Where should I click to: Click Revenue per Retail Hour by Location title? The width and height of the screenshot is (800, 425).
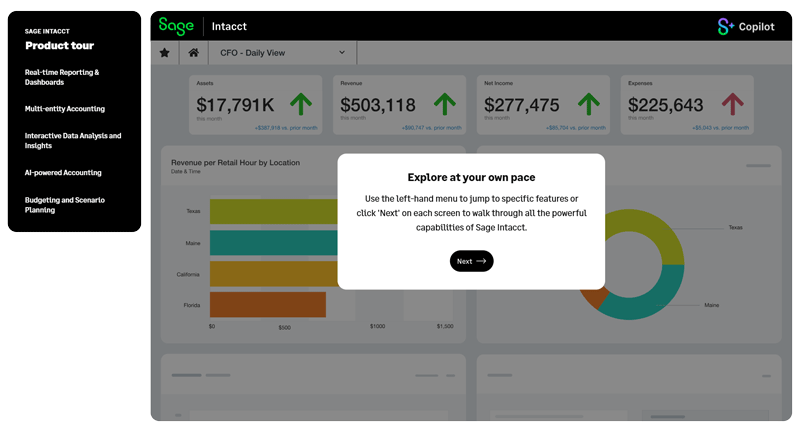coord(235,162)
